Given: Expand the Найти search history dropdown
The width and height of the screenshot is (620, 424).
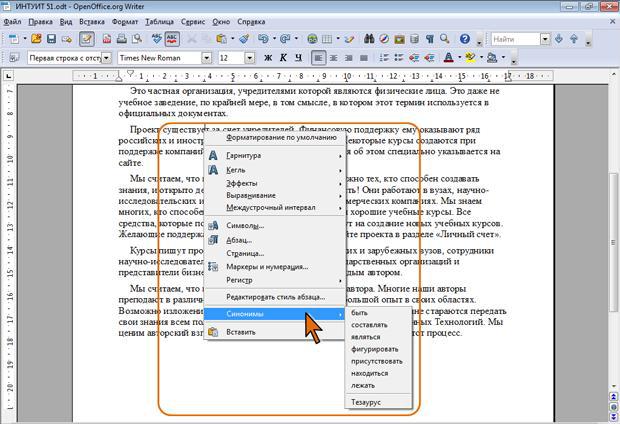Looking at the screenshot, I should click(x=546, y=39).
